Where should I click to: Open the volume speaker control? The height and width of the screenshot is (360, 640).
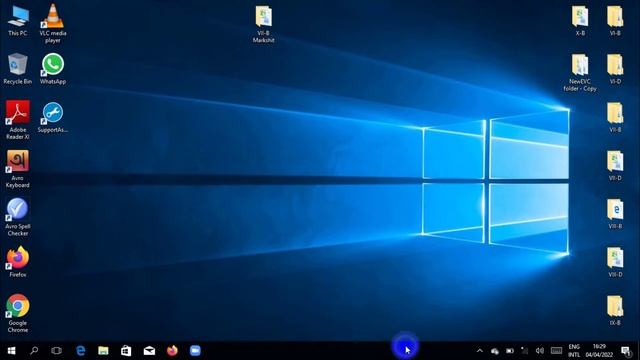[x=540, y=351]
